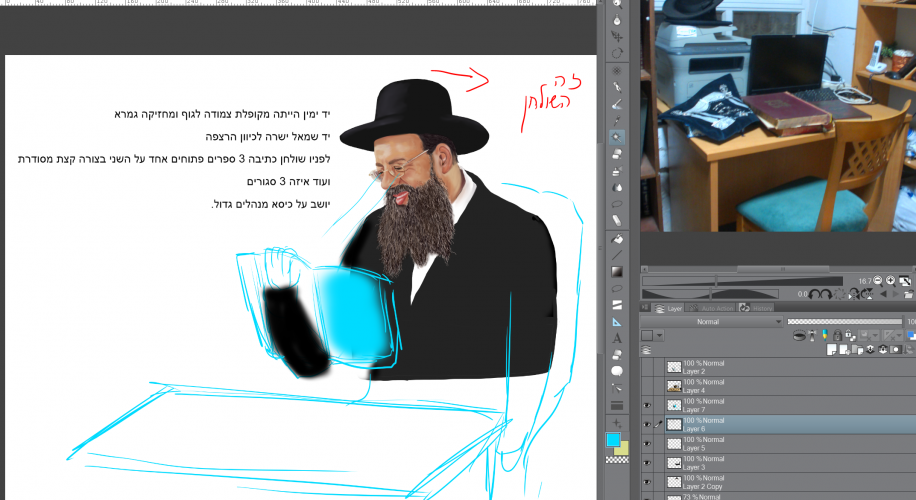Hide Layer 7 using its eye icon
The image size is (916, 500).
click(x=648, y=405)
